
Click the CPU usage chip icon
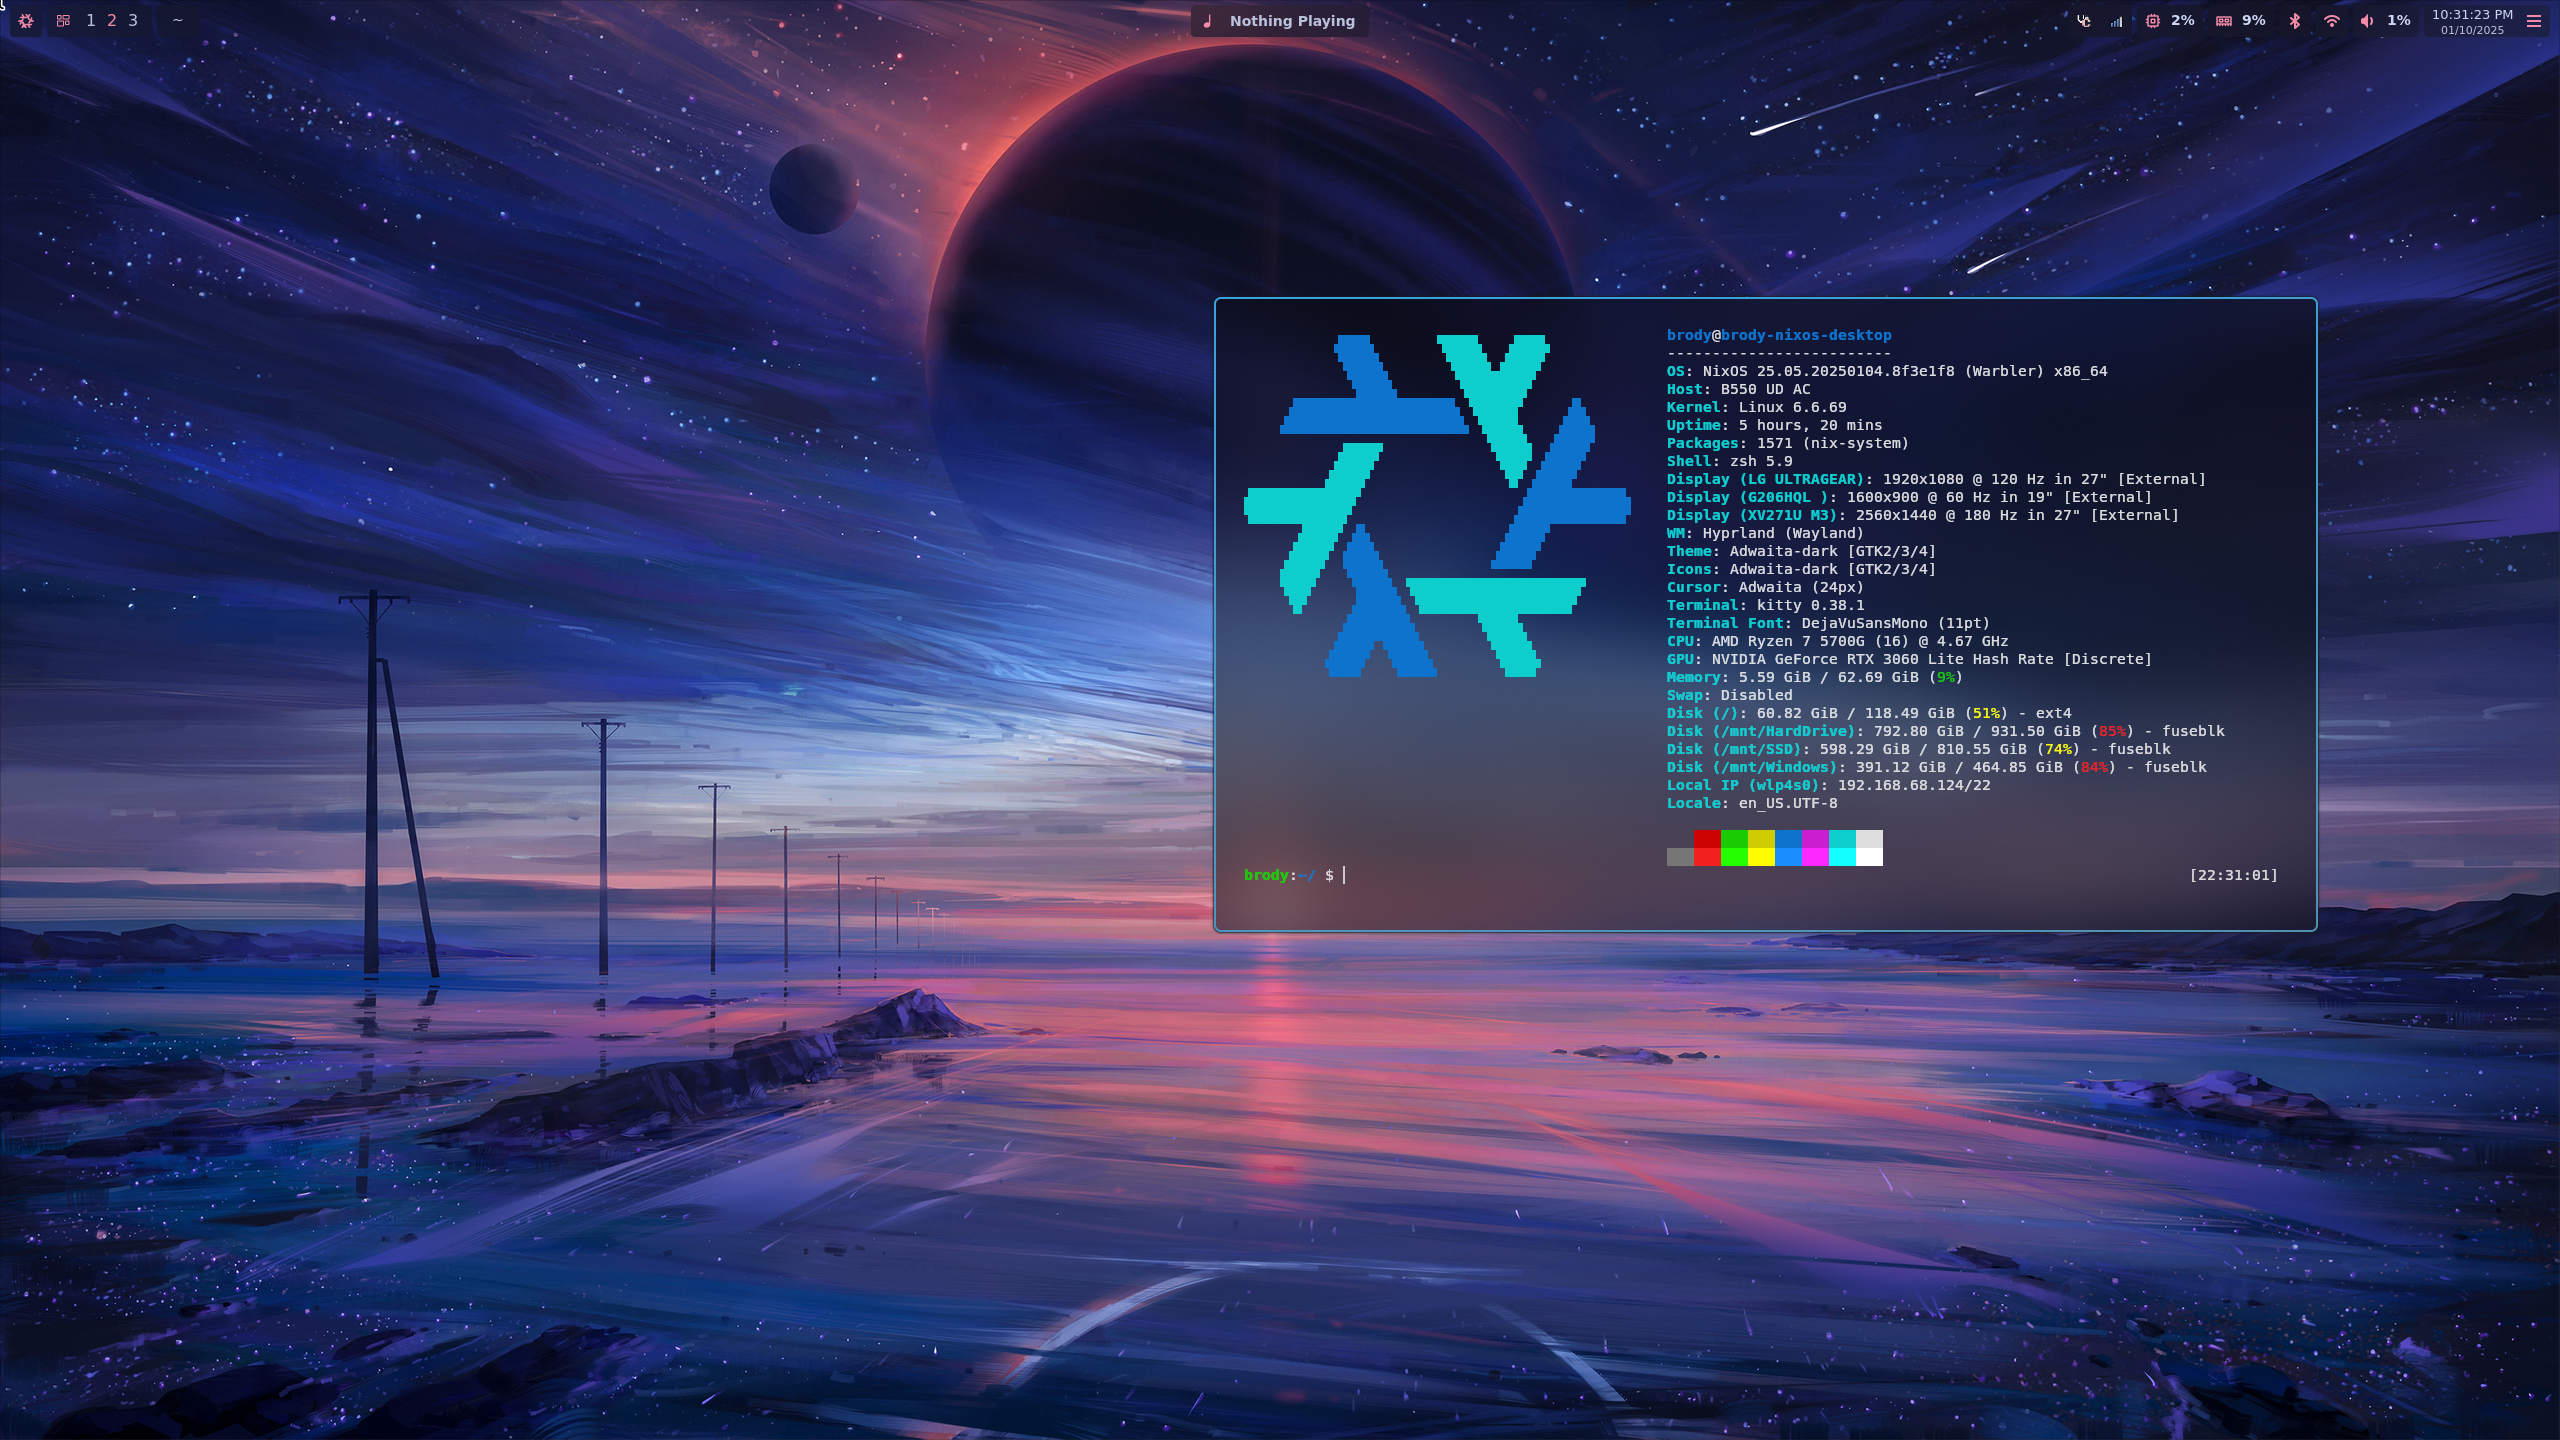(2152, 21)
